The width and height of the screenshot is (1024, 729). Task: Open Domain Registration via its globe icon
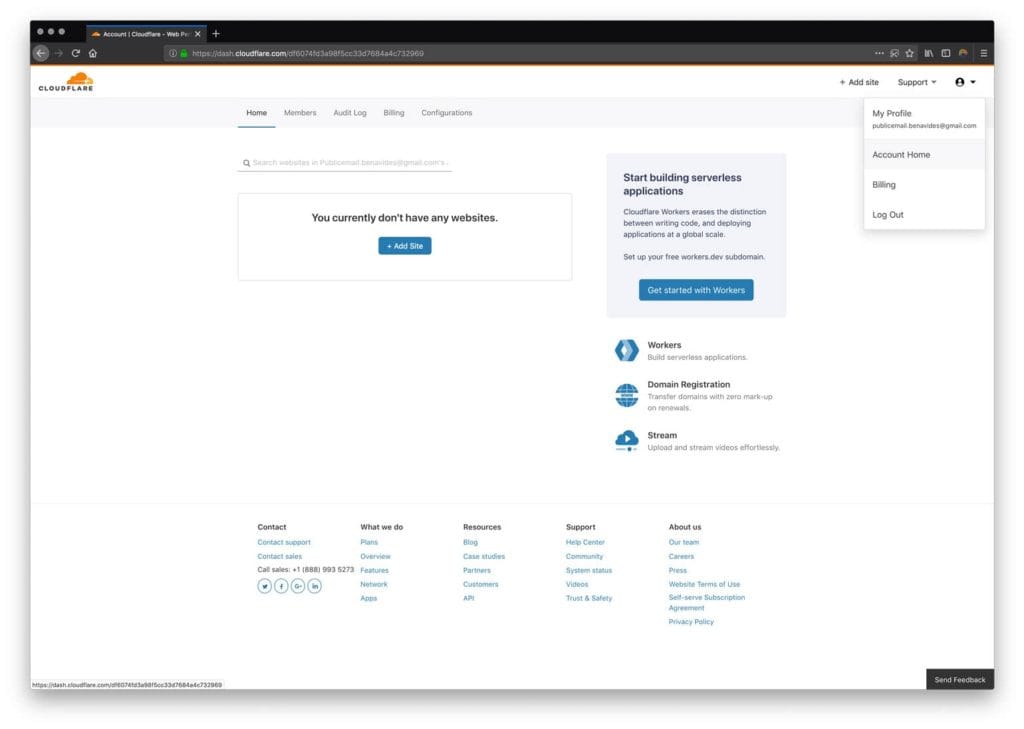tap(626, 394)
